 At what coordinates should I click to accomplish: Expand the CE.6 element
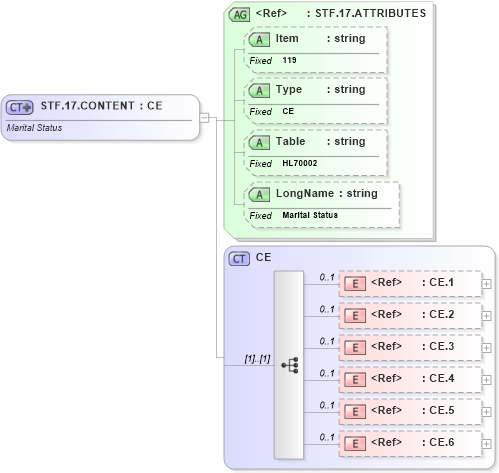486,444
